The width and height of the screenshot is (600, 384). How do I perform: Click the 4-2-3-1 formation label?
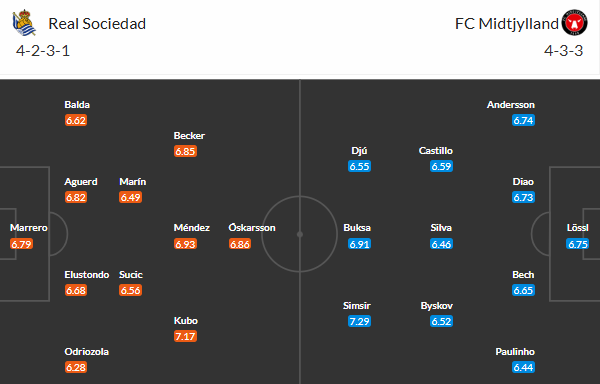[43, 50]
